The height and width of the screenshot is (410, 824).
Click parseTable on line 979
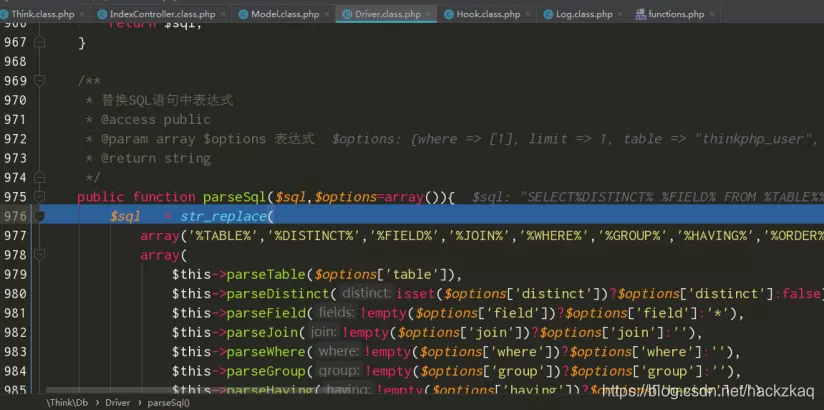point(266,274)
